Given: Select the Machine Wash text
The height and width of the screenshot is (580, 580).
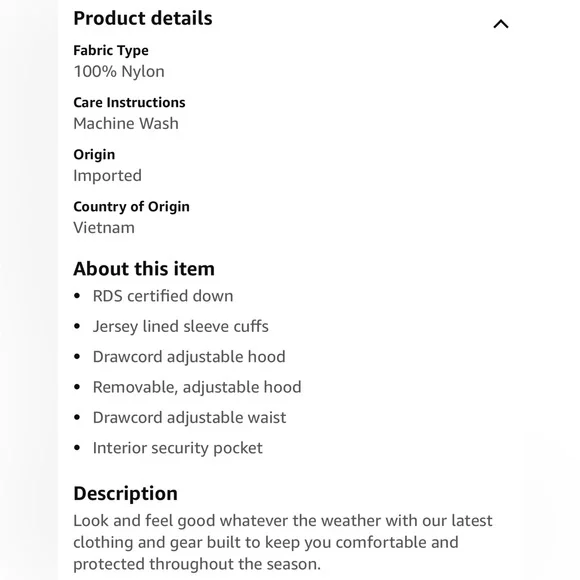Looking at the screenshot, I should click(x=126, y=124).
